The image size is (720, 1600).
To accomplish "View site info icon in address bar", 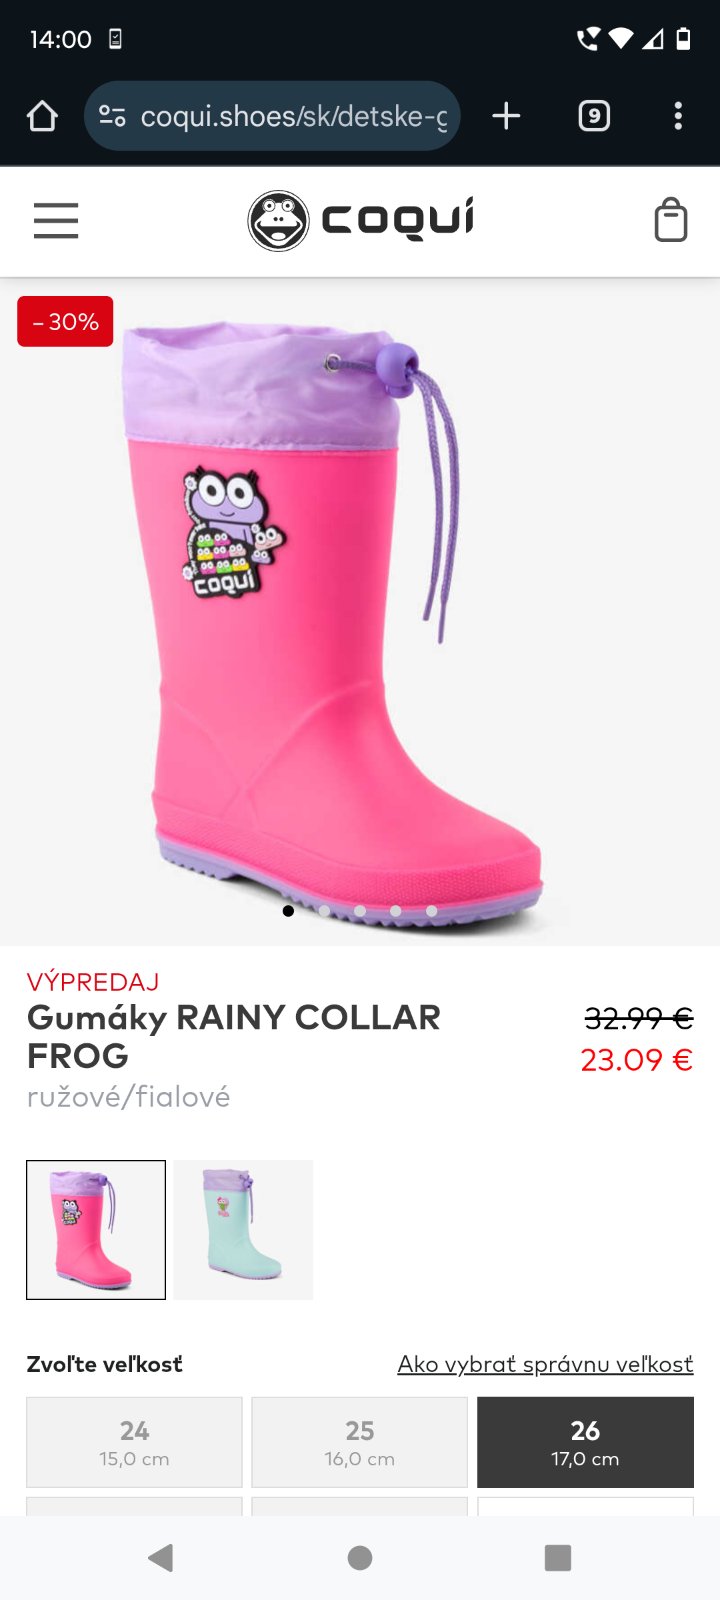I will pos(112,116).
